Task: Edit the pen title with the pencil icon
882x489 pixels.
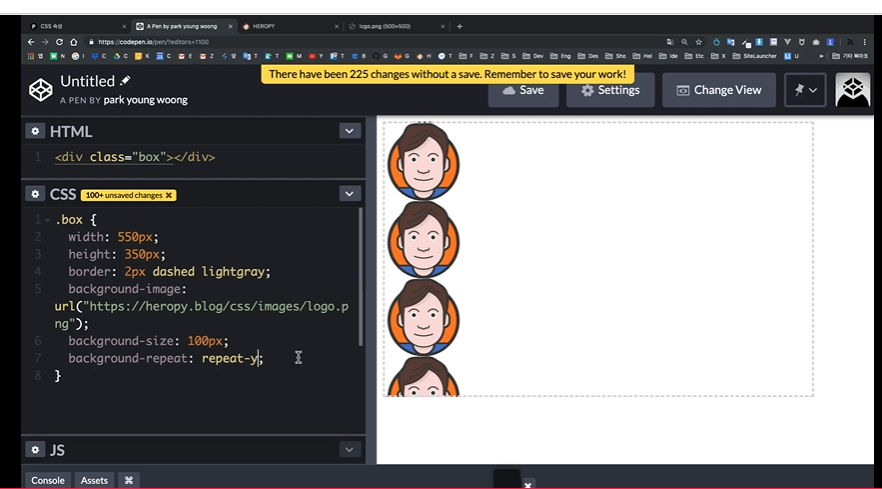Action: coord(125,81)
